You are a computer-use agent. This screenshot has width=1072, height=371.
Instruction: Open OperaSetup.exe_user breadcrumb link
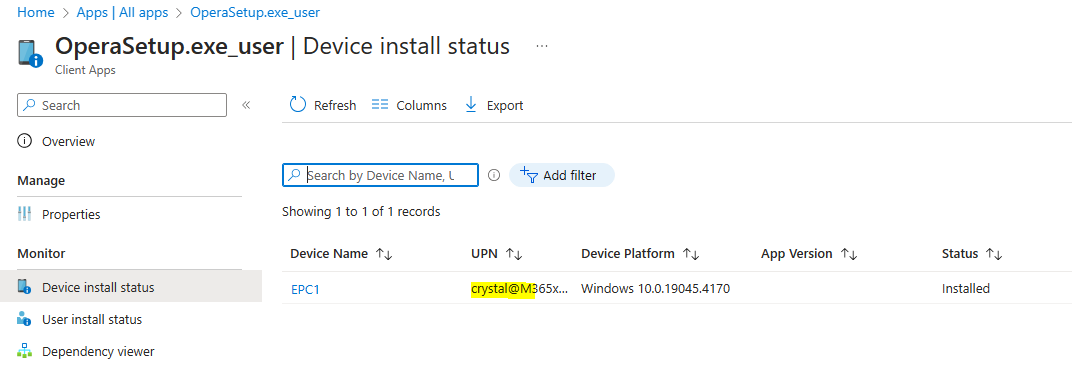254,12
